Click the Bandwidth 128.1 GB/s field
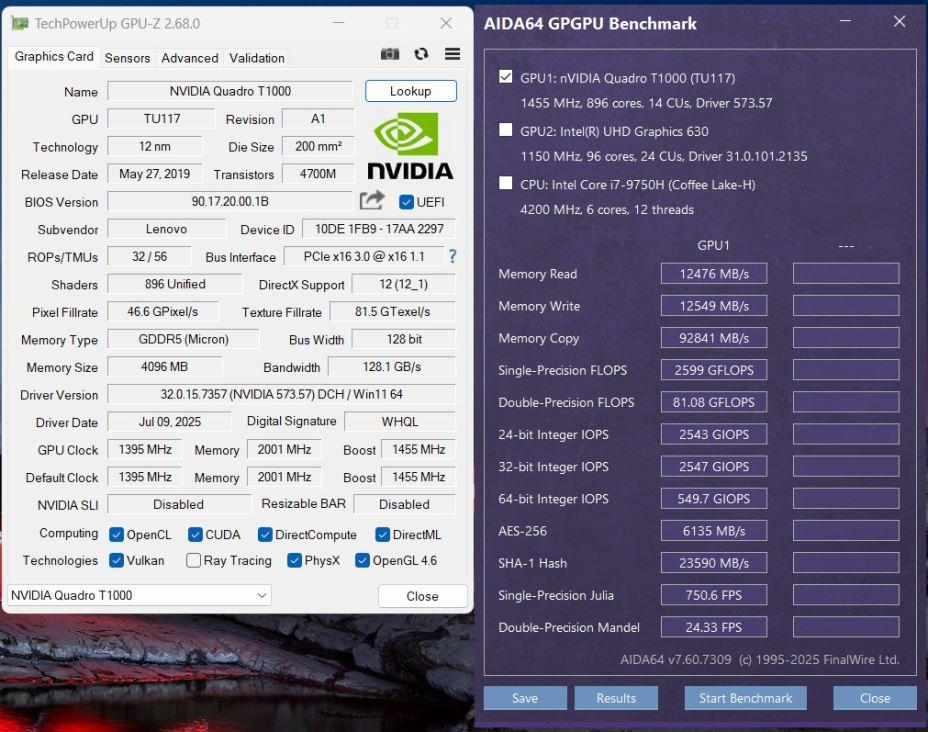928x732 pixels. [392, 366]
